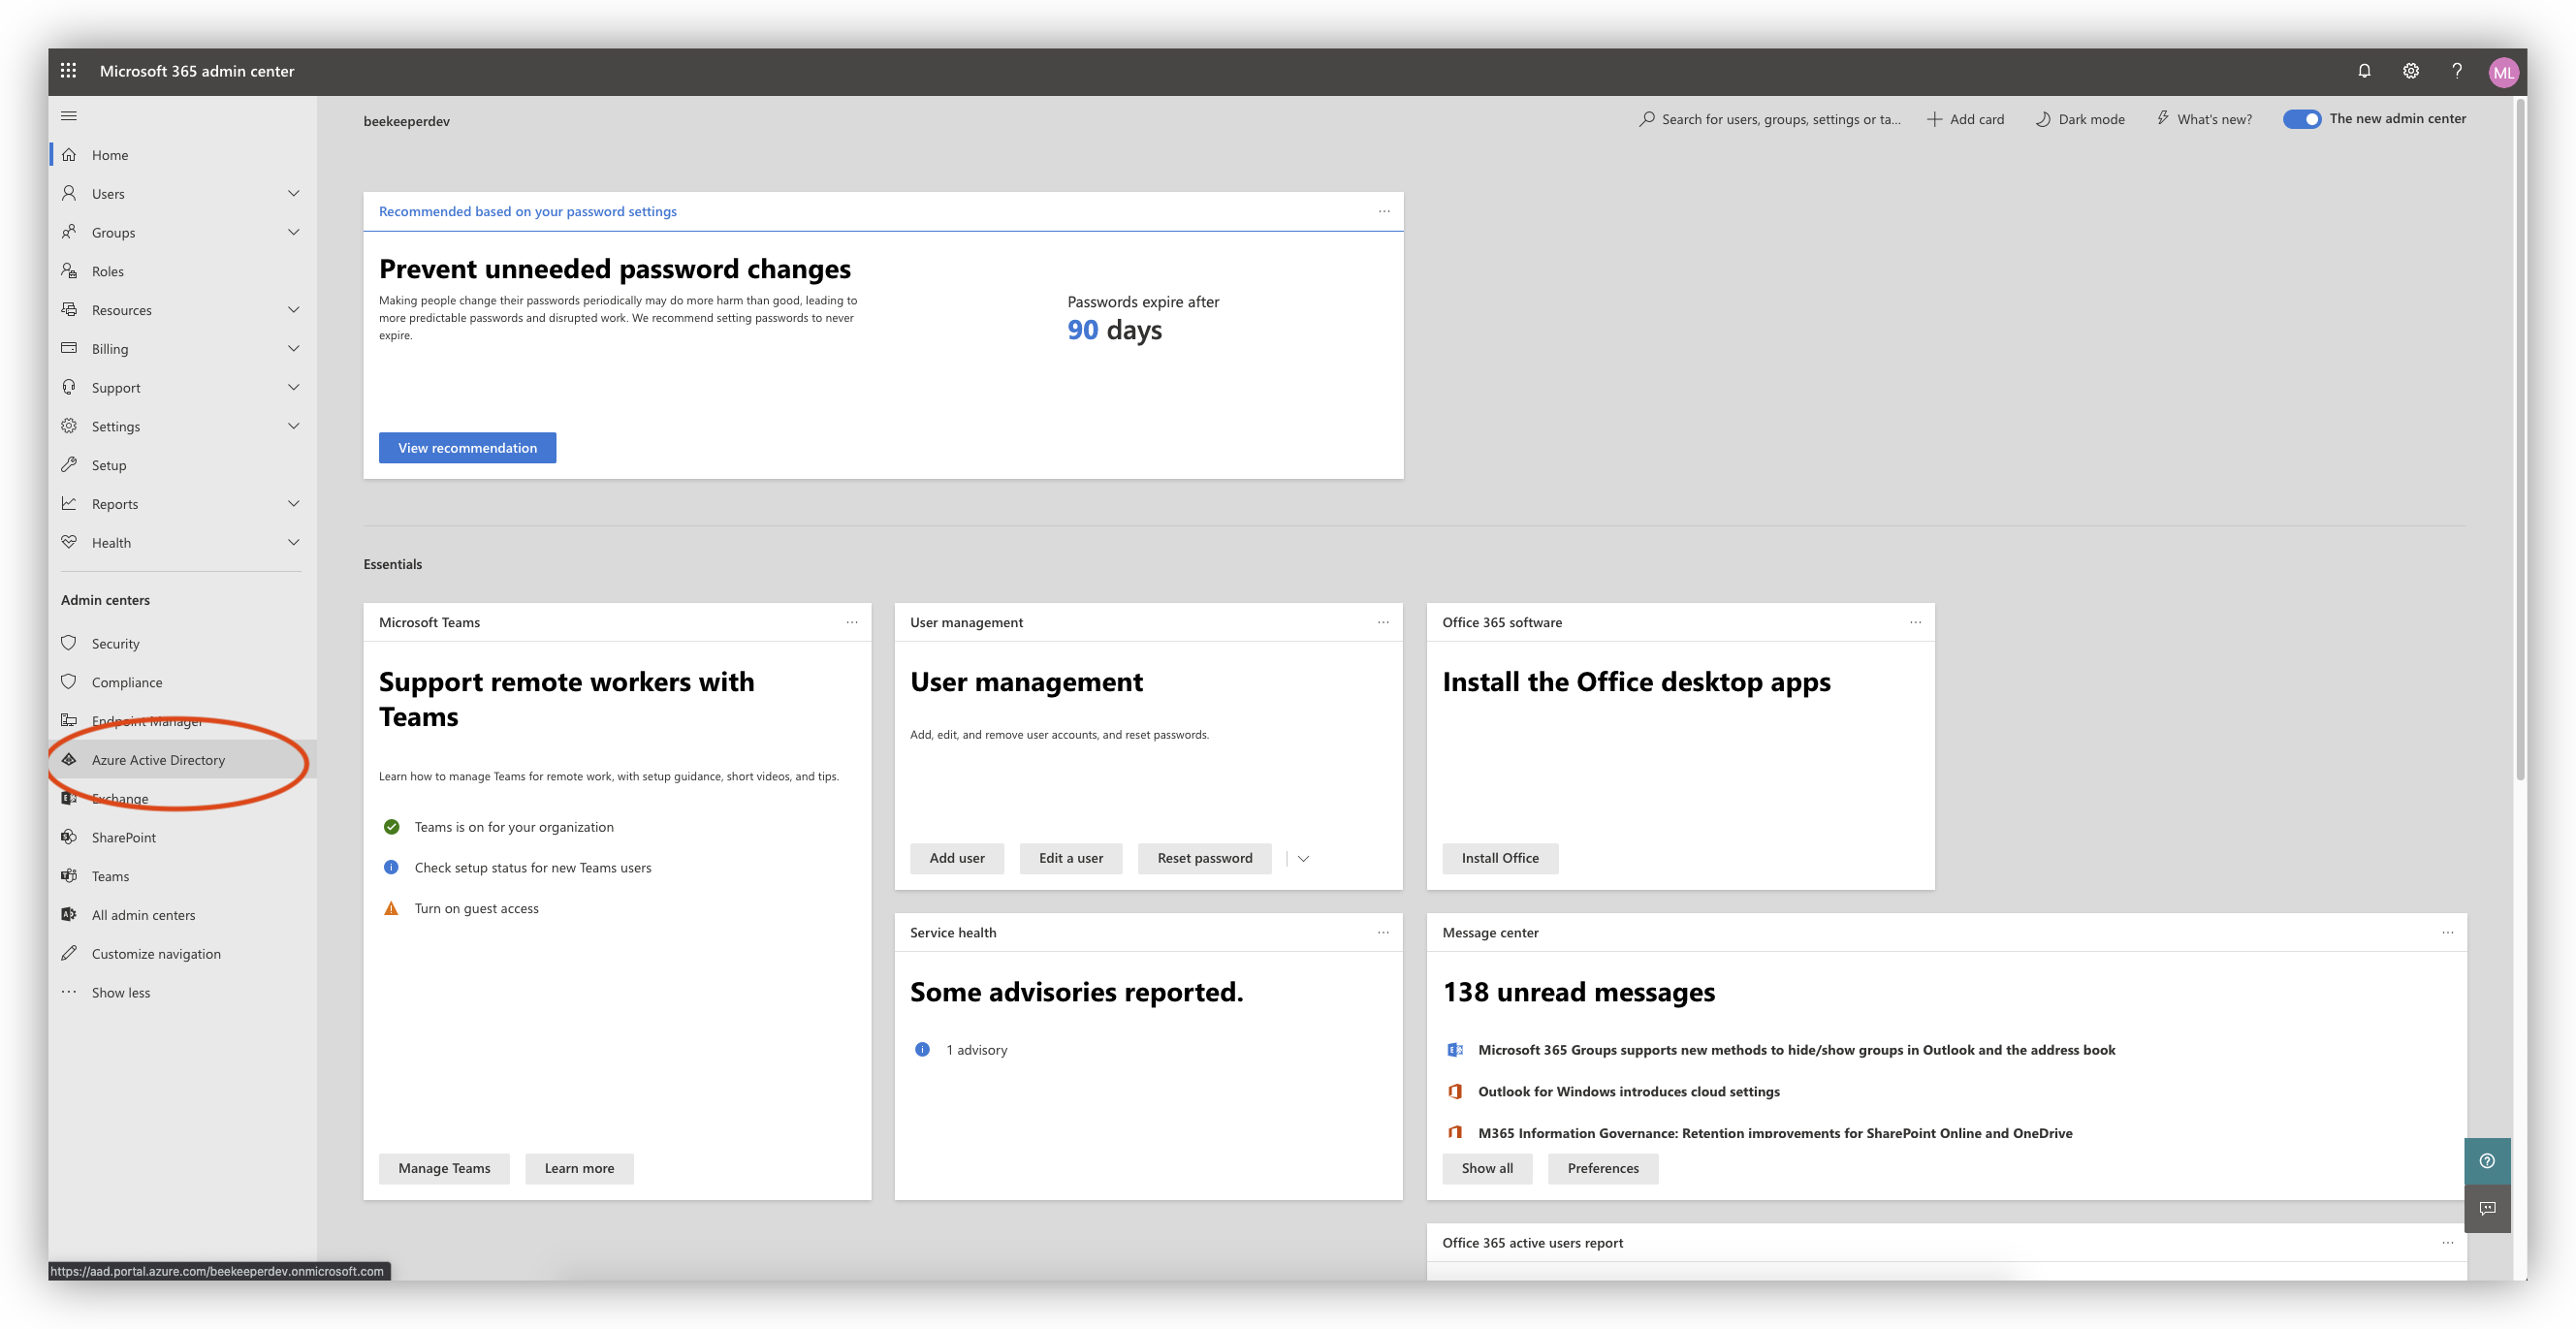The image size is (2576, 1329).
Task: Open Exchange admin center
Action: coord(183,798)
